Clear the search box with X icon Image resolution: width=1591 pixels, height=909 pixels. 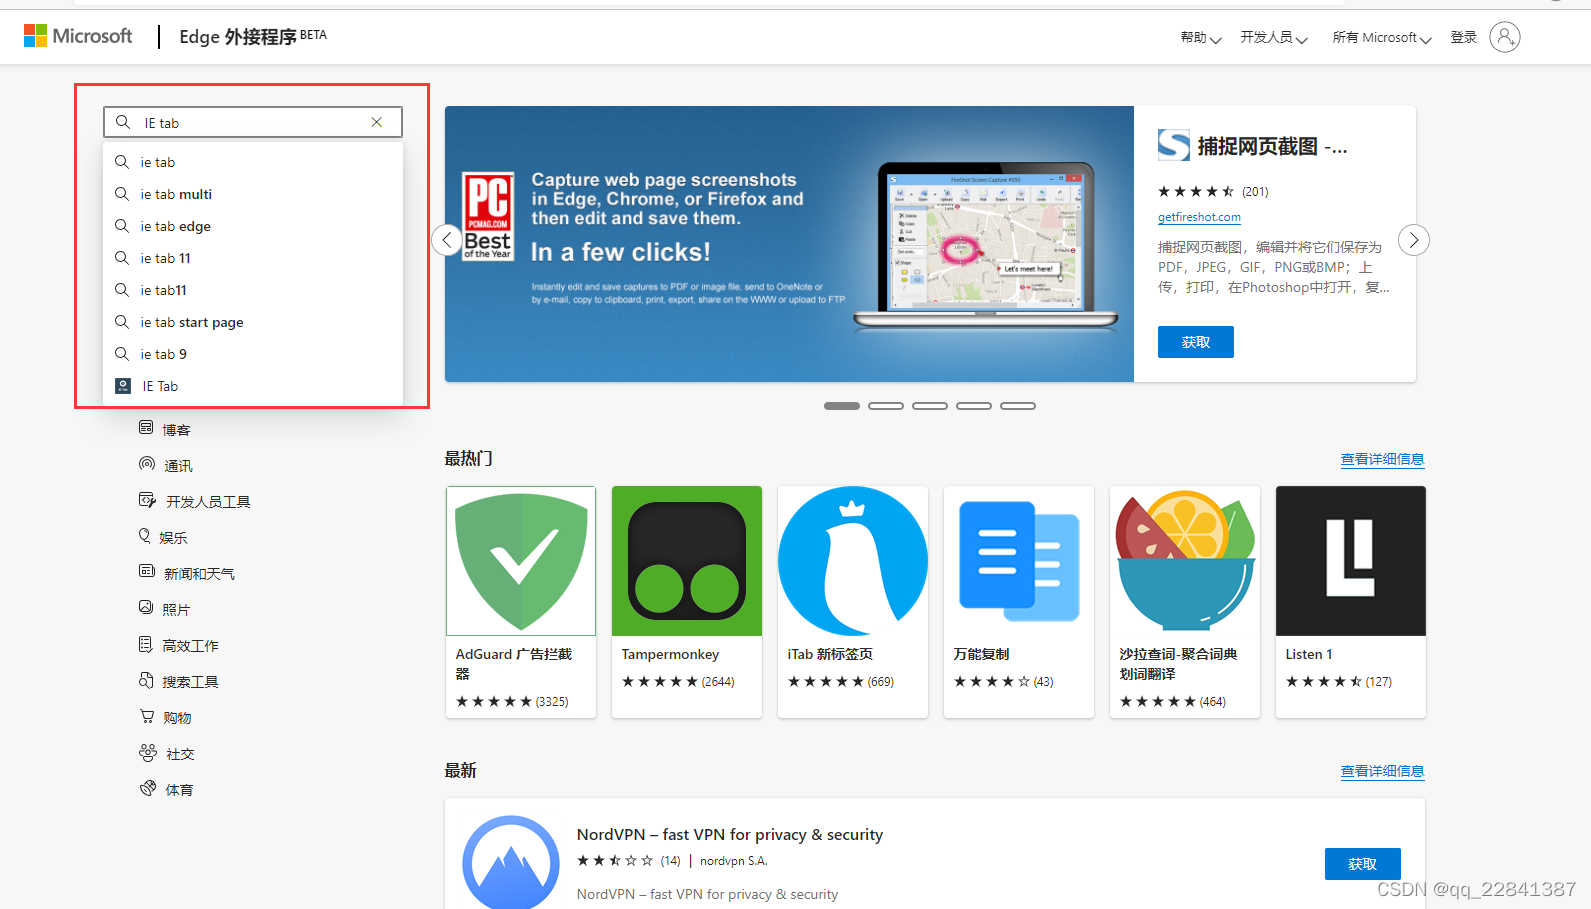tap(377, 122)
